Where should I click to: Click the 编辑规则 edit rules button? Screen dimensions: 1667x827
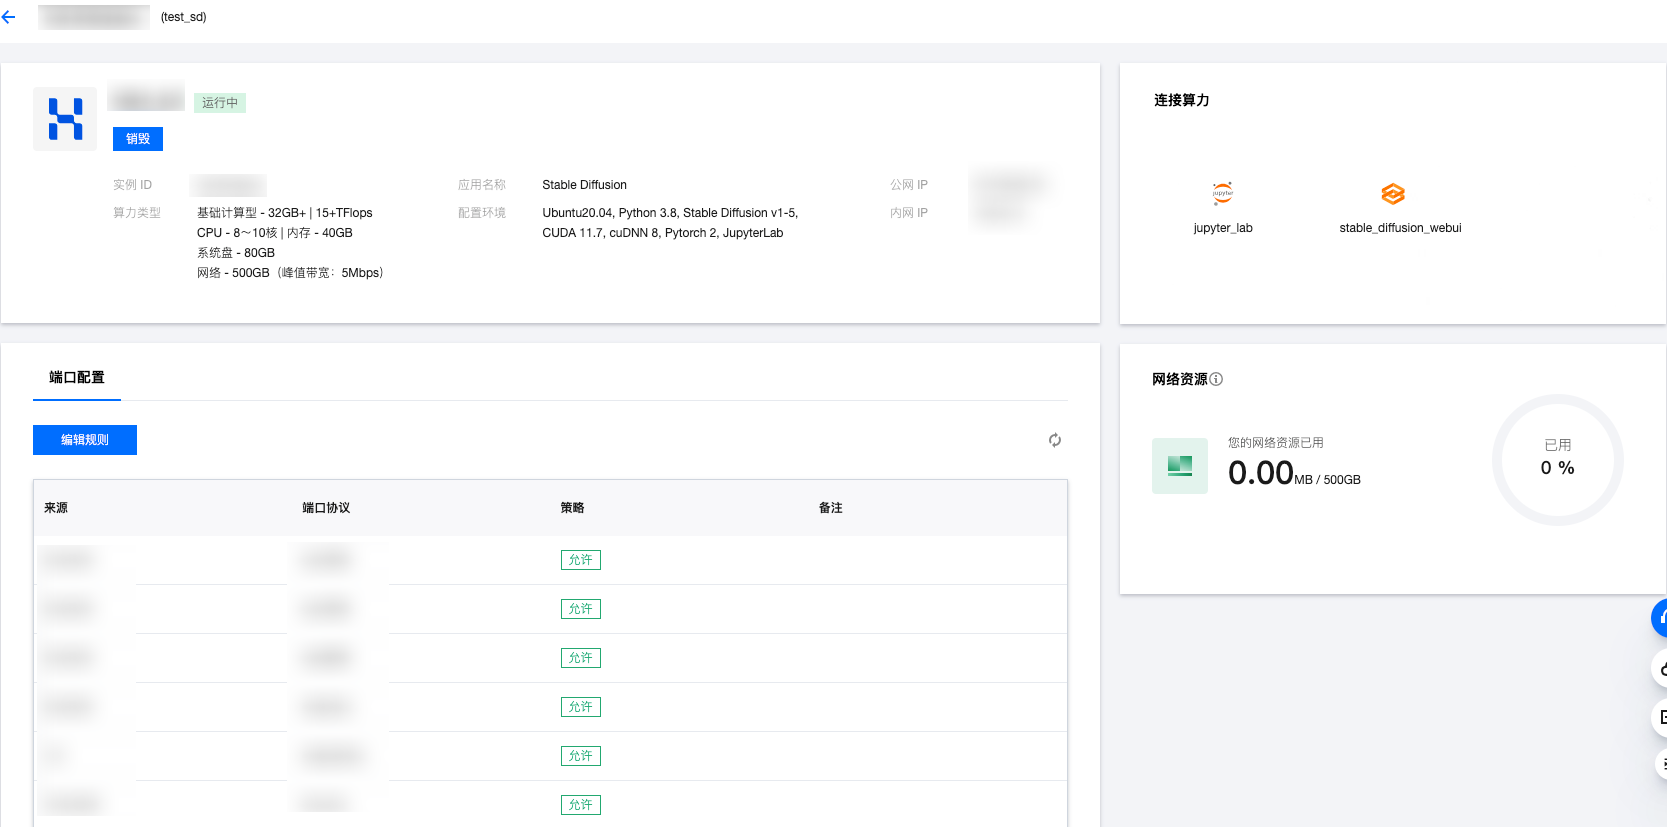[85, 440]
